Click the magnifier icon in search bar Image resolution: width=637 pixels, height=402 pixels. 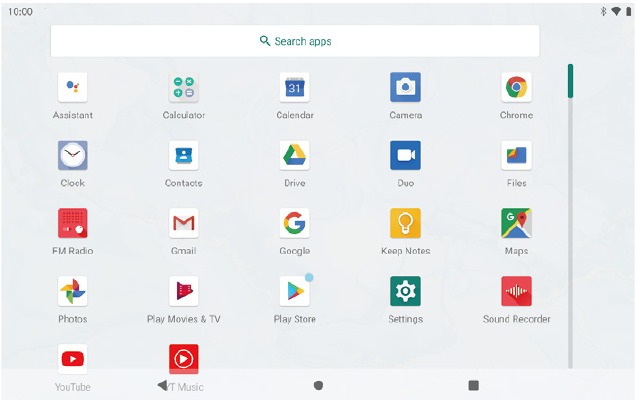click(265, 41)
